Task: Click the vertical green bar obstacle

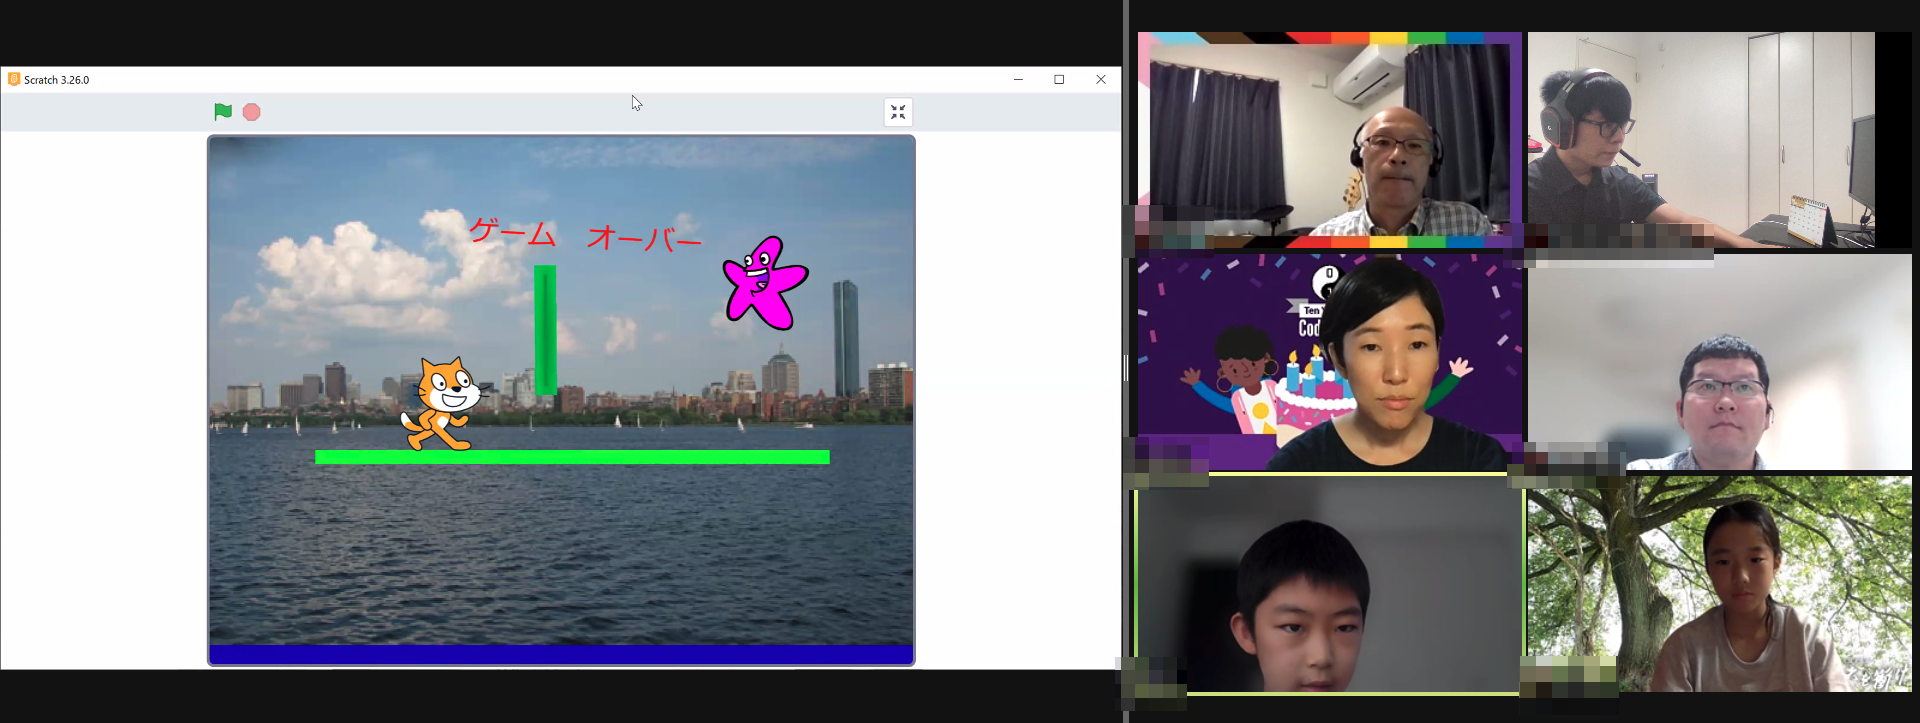Action: coord(545,330)
